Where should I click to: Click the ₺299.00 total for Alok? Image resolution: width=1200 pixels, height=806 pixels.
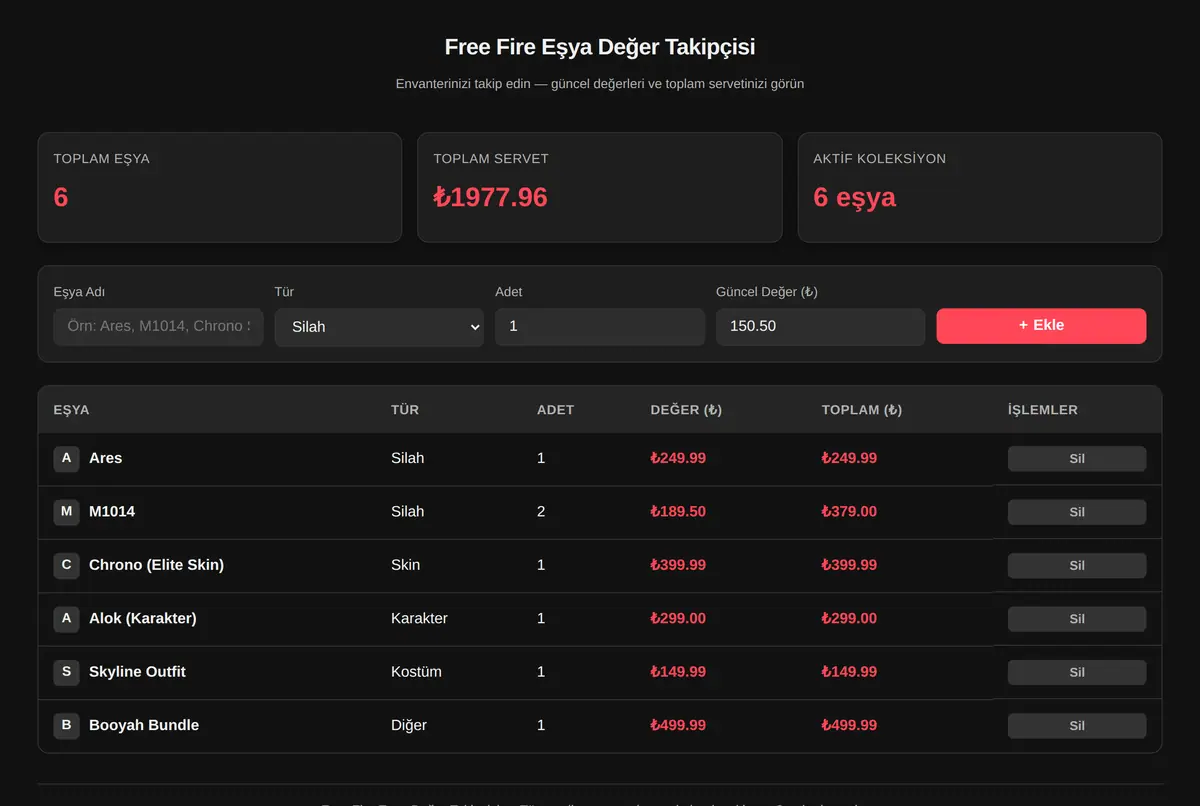click(849, 618)
